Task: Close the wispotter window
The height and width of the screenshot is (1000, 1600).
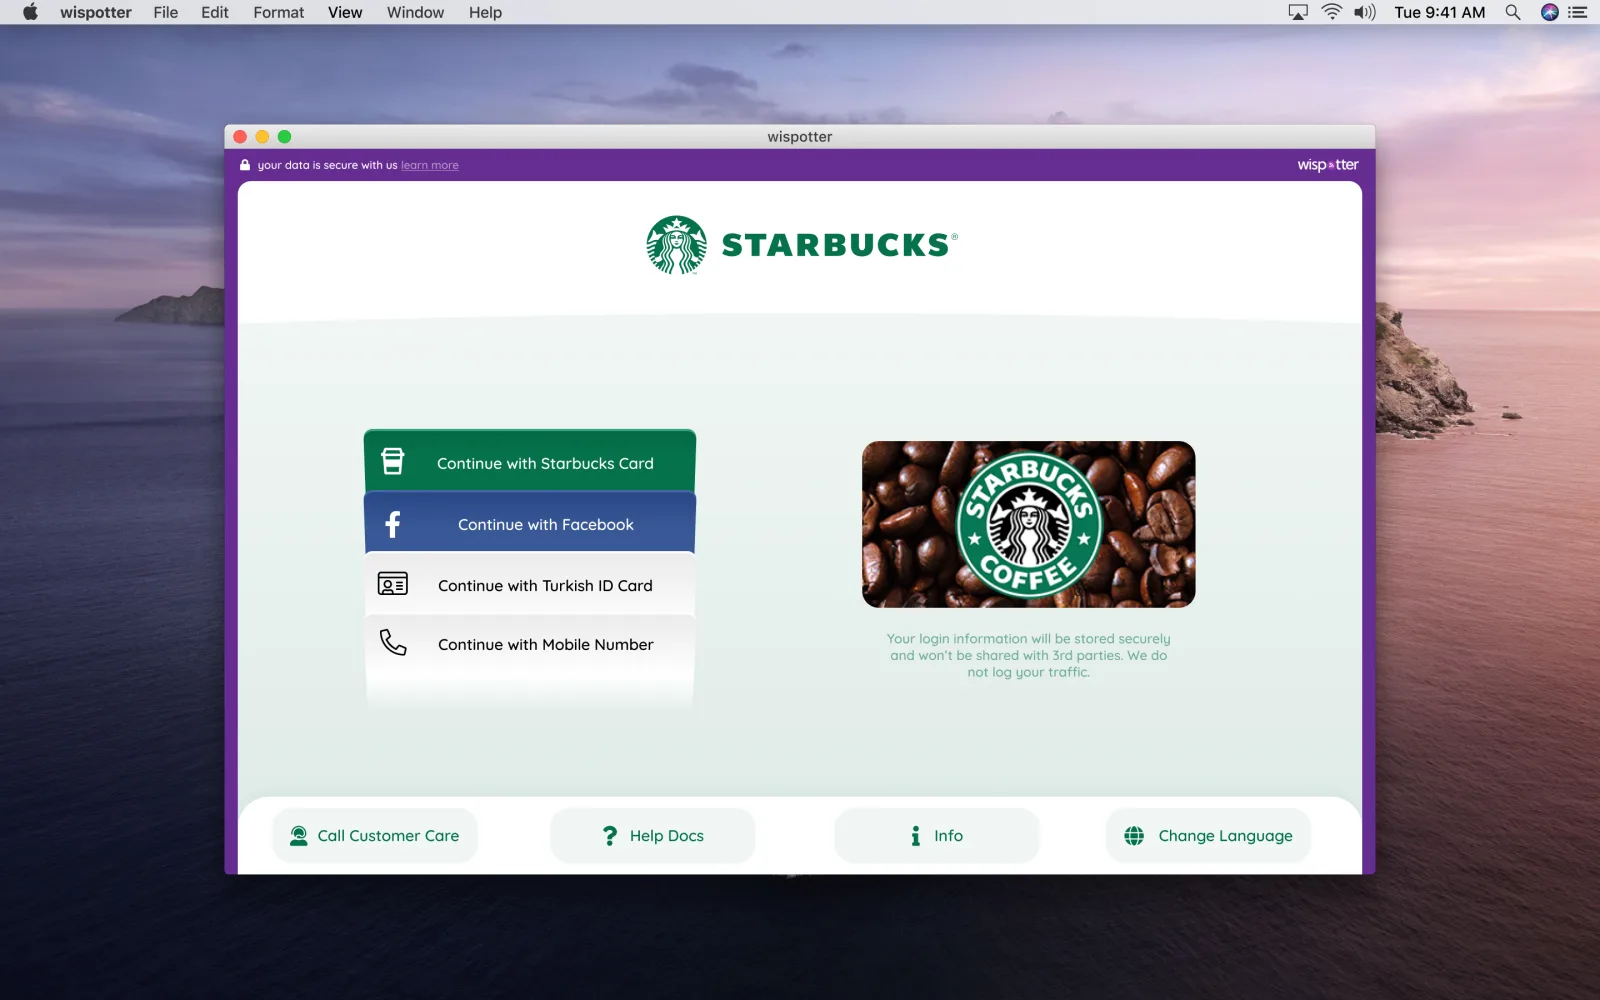Action: coord(240,137)
